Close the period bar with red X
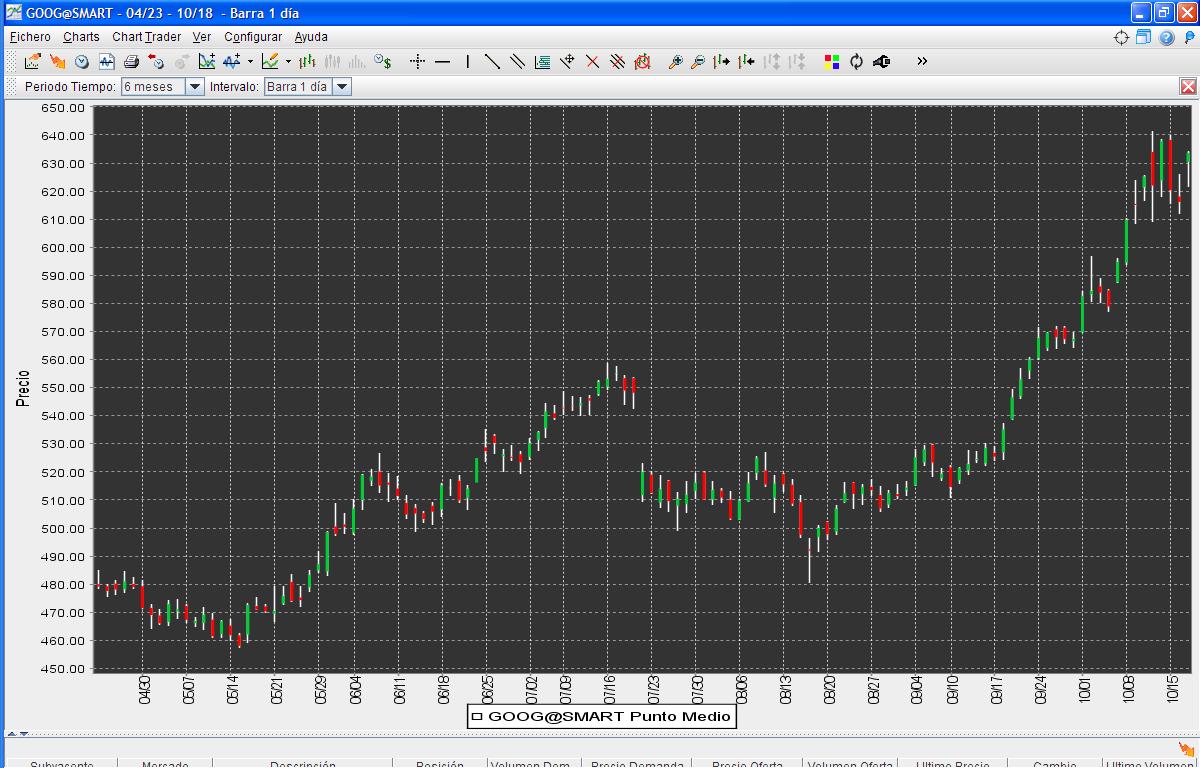Screen dimensions: 1200x768 [x=1188, y=87]
